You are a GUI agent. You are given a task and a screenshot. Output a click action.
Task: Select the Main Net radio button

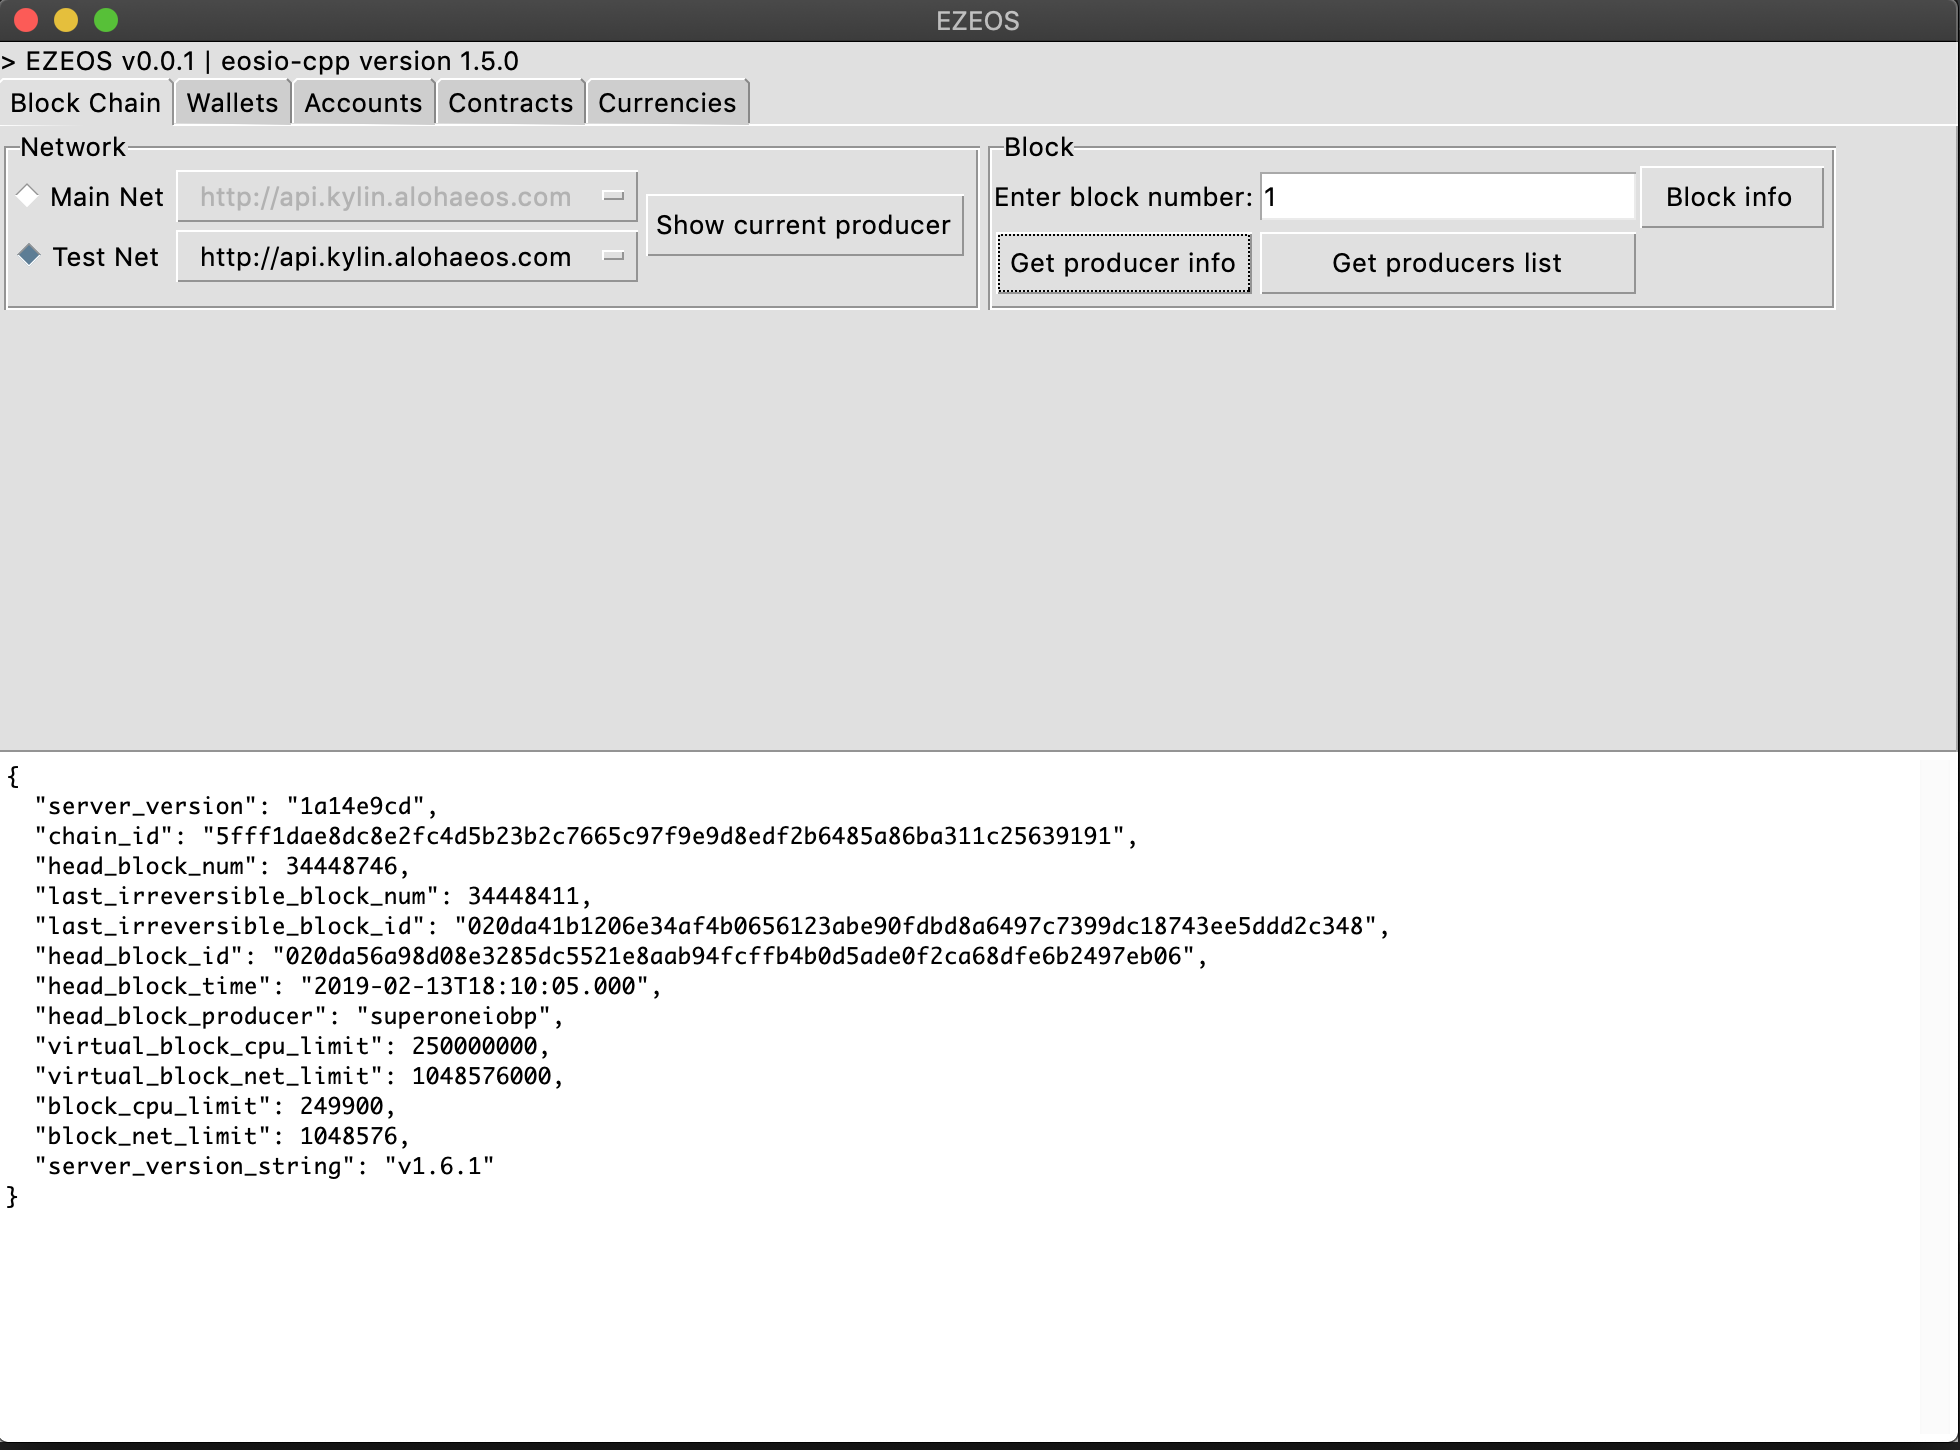[x=28, y=196]
